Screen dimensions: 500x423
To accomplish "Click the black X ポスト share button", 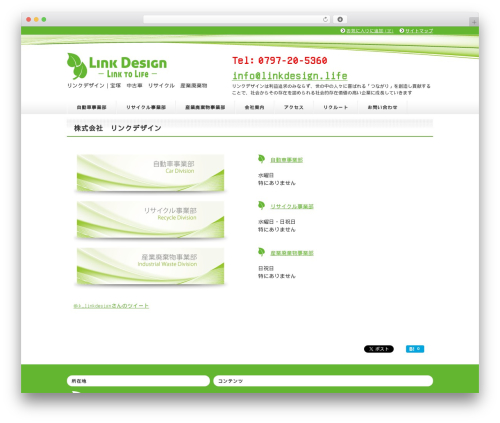I will point(379,349).
